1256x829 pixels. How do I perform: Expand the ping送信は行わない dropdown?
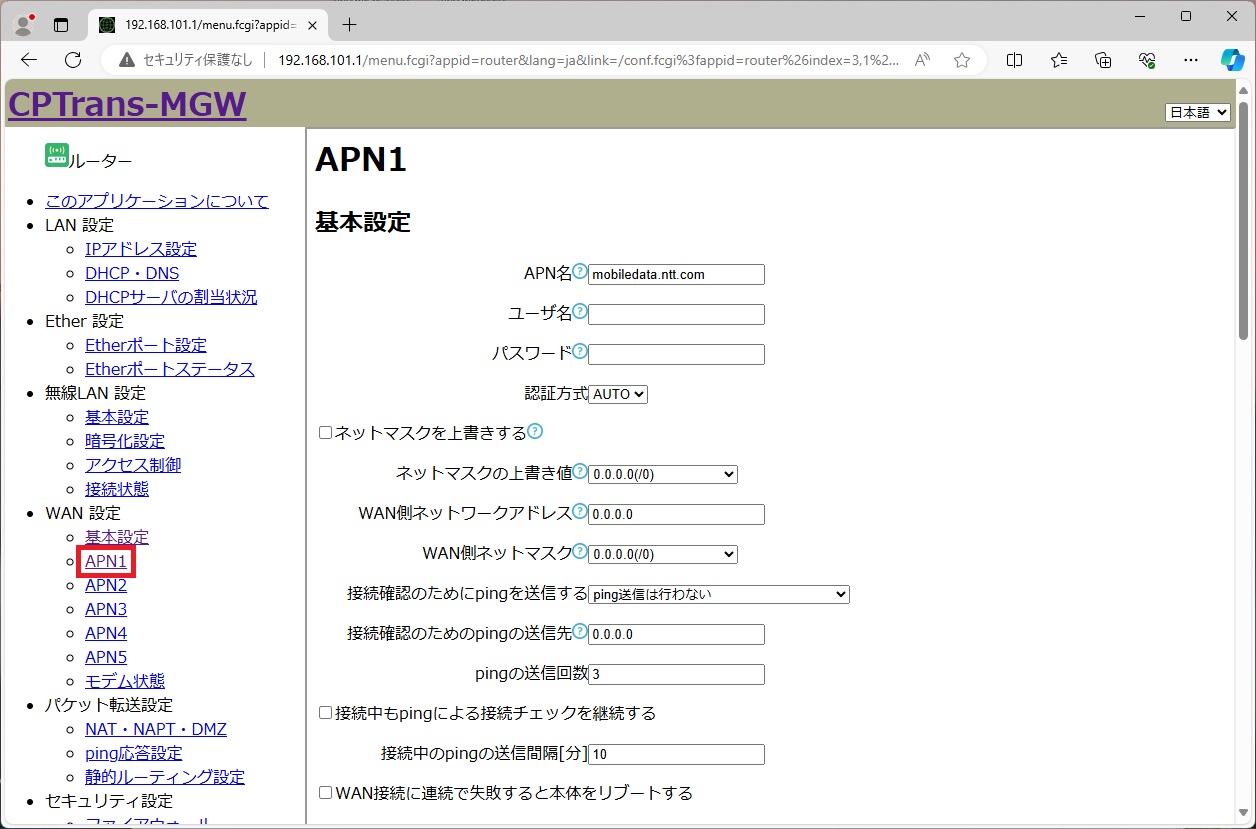coord(718,594)
